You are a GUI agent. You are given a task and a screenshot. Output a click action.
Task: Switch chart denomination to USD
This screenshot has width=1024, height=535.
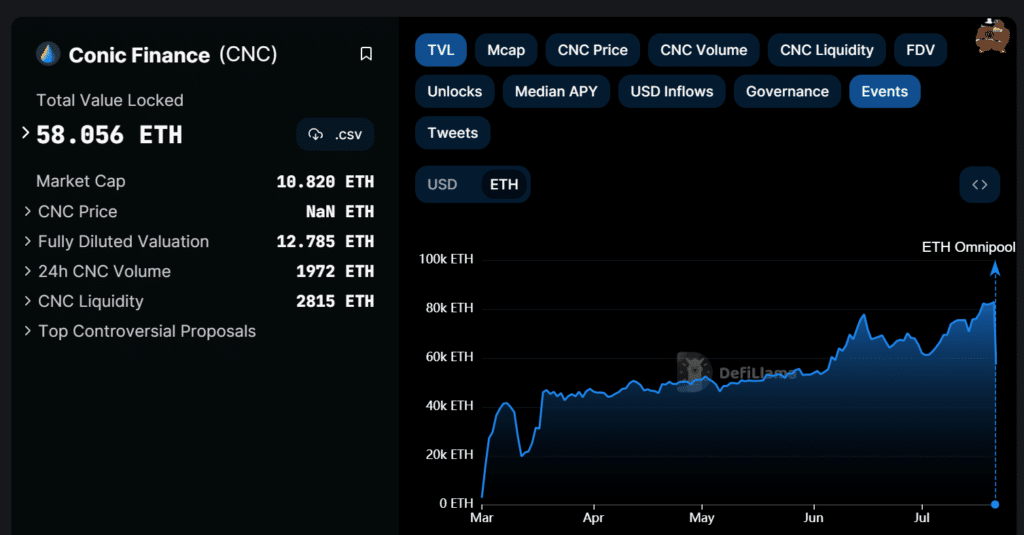click(442, 185)
